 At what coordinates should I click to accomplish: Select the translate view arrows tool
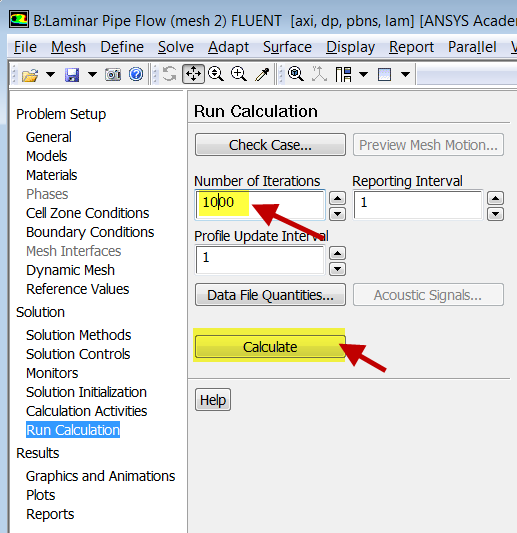pyautogui.click(x=193, y=74)
